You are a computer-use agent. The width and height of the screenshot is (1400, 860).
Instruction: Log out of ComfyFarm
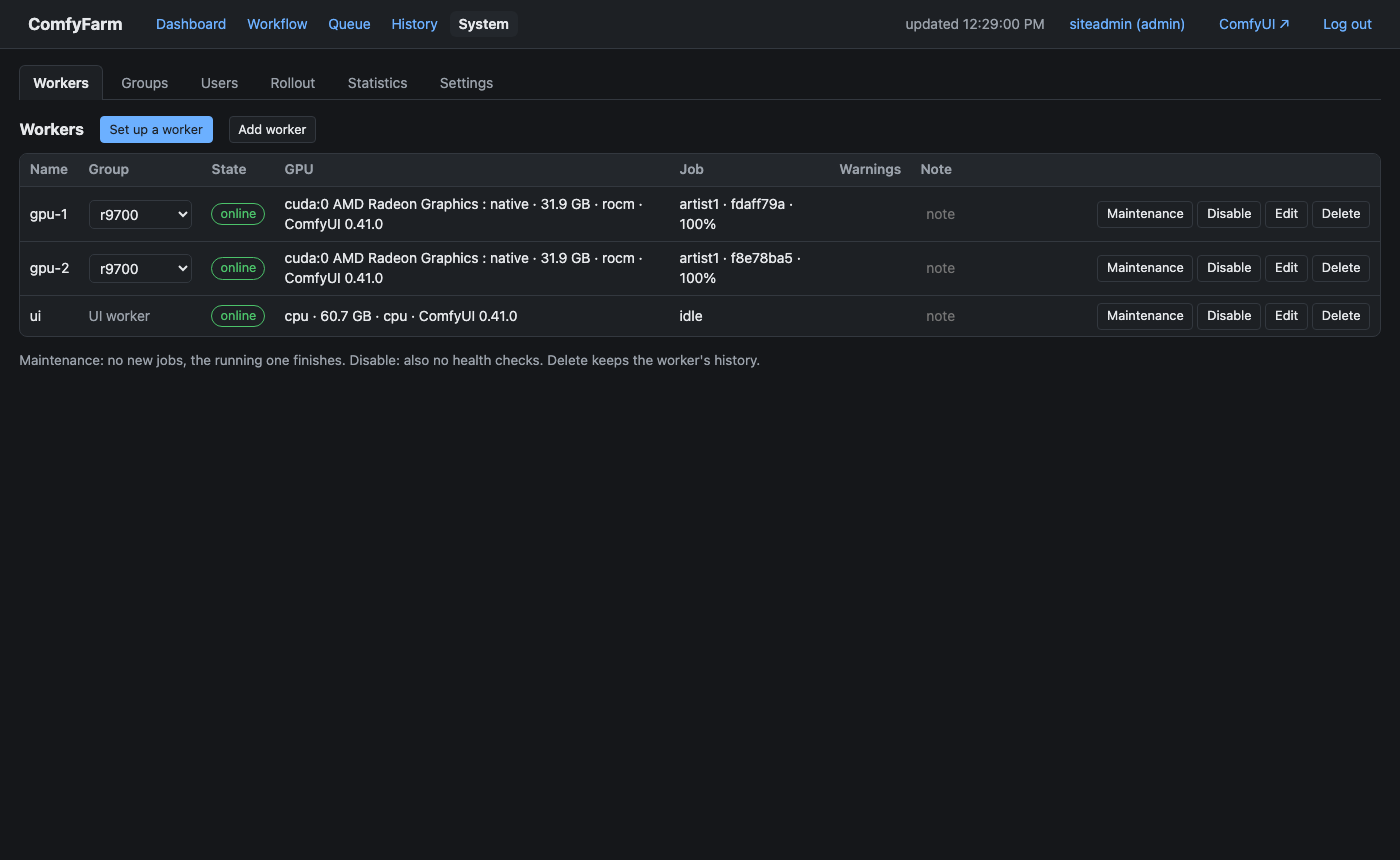click(1347, 24)
